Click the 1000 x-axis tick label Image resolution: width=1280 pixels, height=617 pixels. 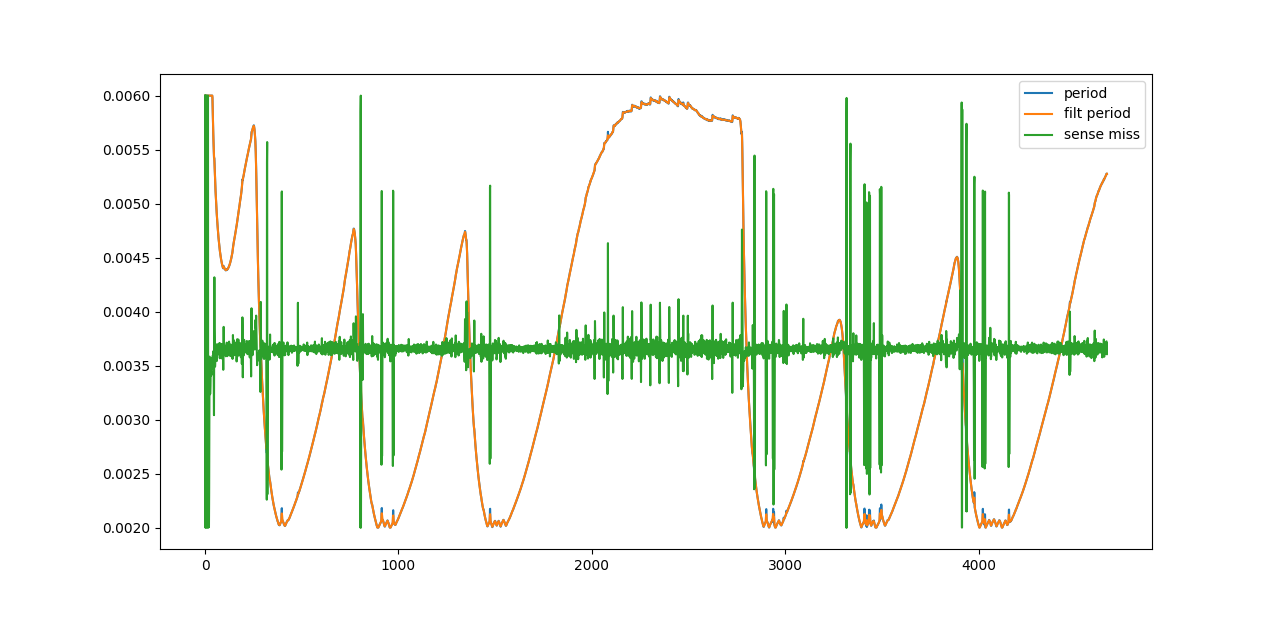(x=398, y=565)
